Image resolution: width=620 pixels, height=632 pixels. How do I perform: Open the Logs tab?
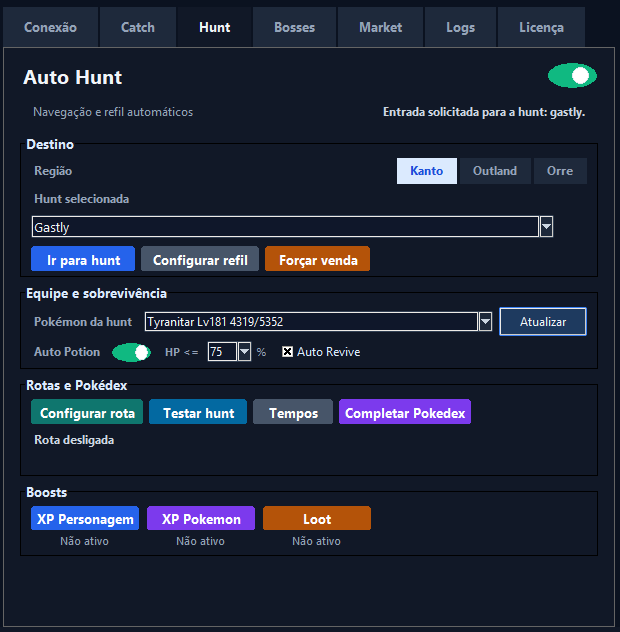[460, 27]
